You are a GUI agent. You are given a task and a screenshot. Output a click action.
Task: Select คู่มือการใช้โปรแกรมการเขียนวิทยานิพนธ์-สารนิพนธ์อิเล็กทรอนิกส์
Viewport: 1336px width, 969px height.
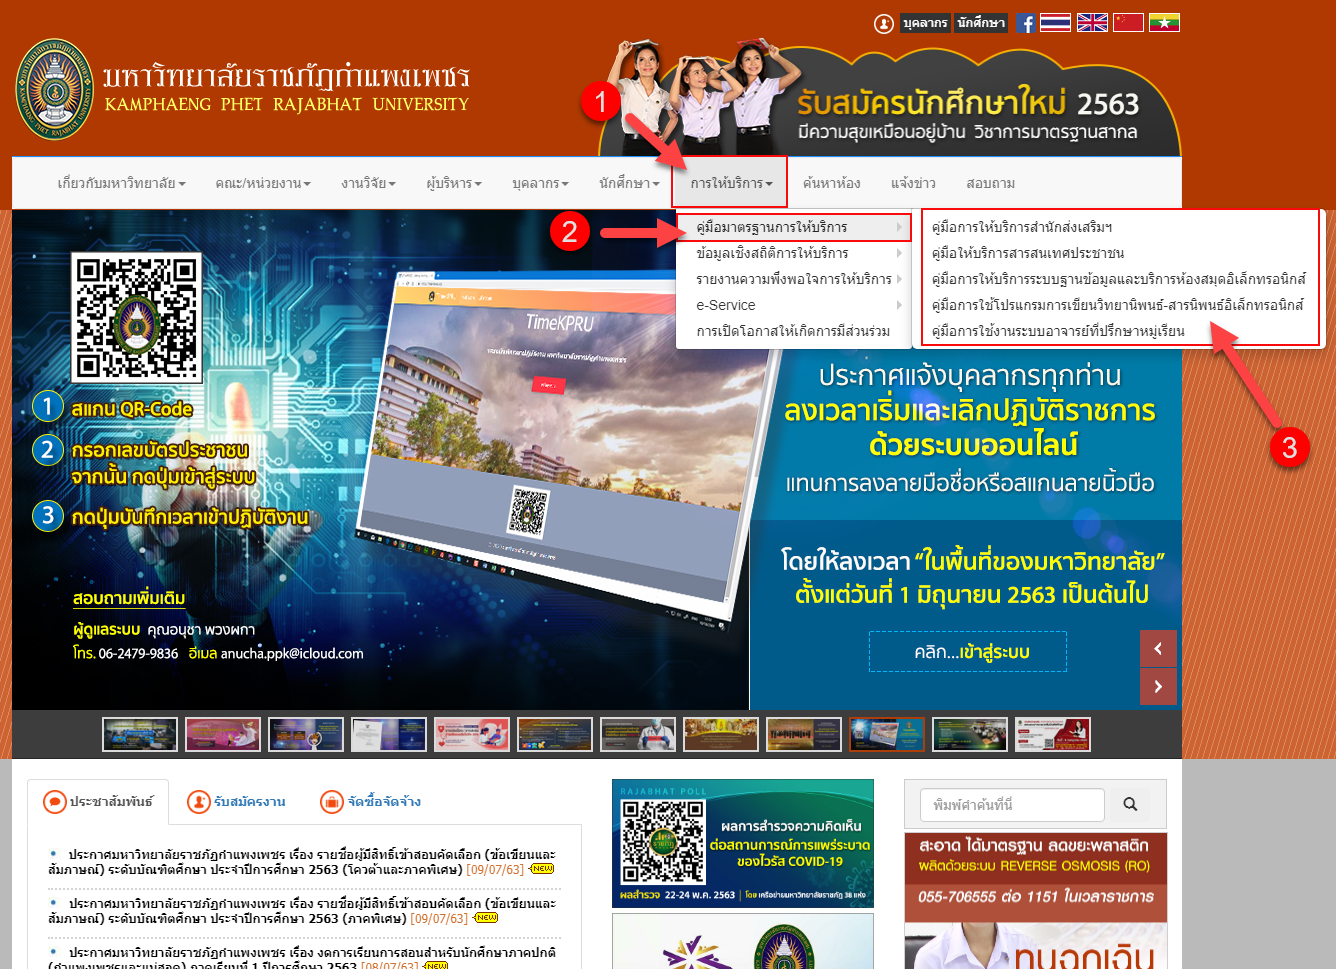(1118, 305)
